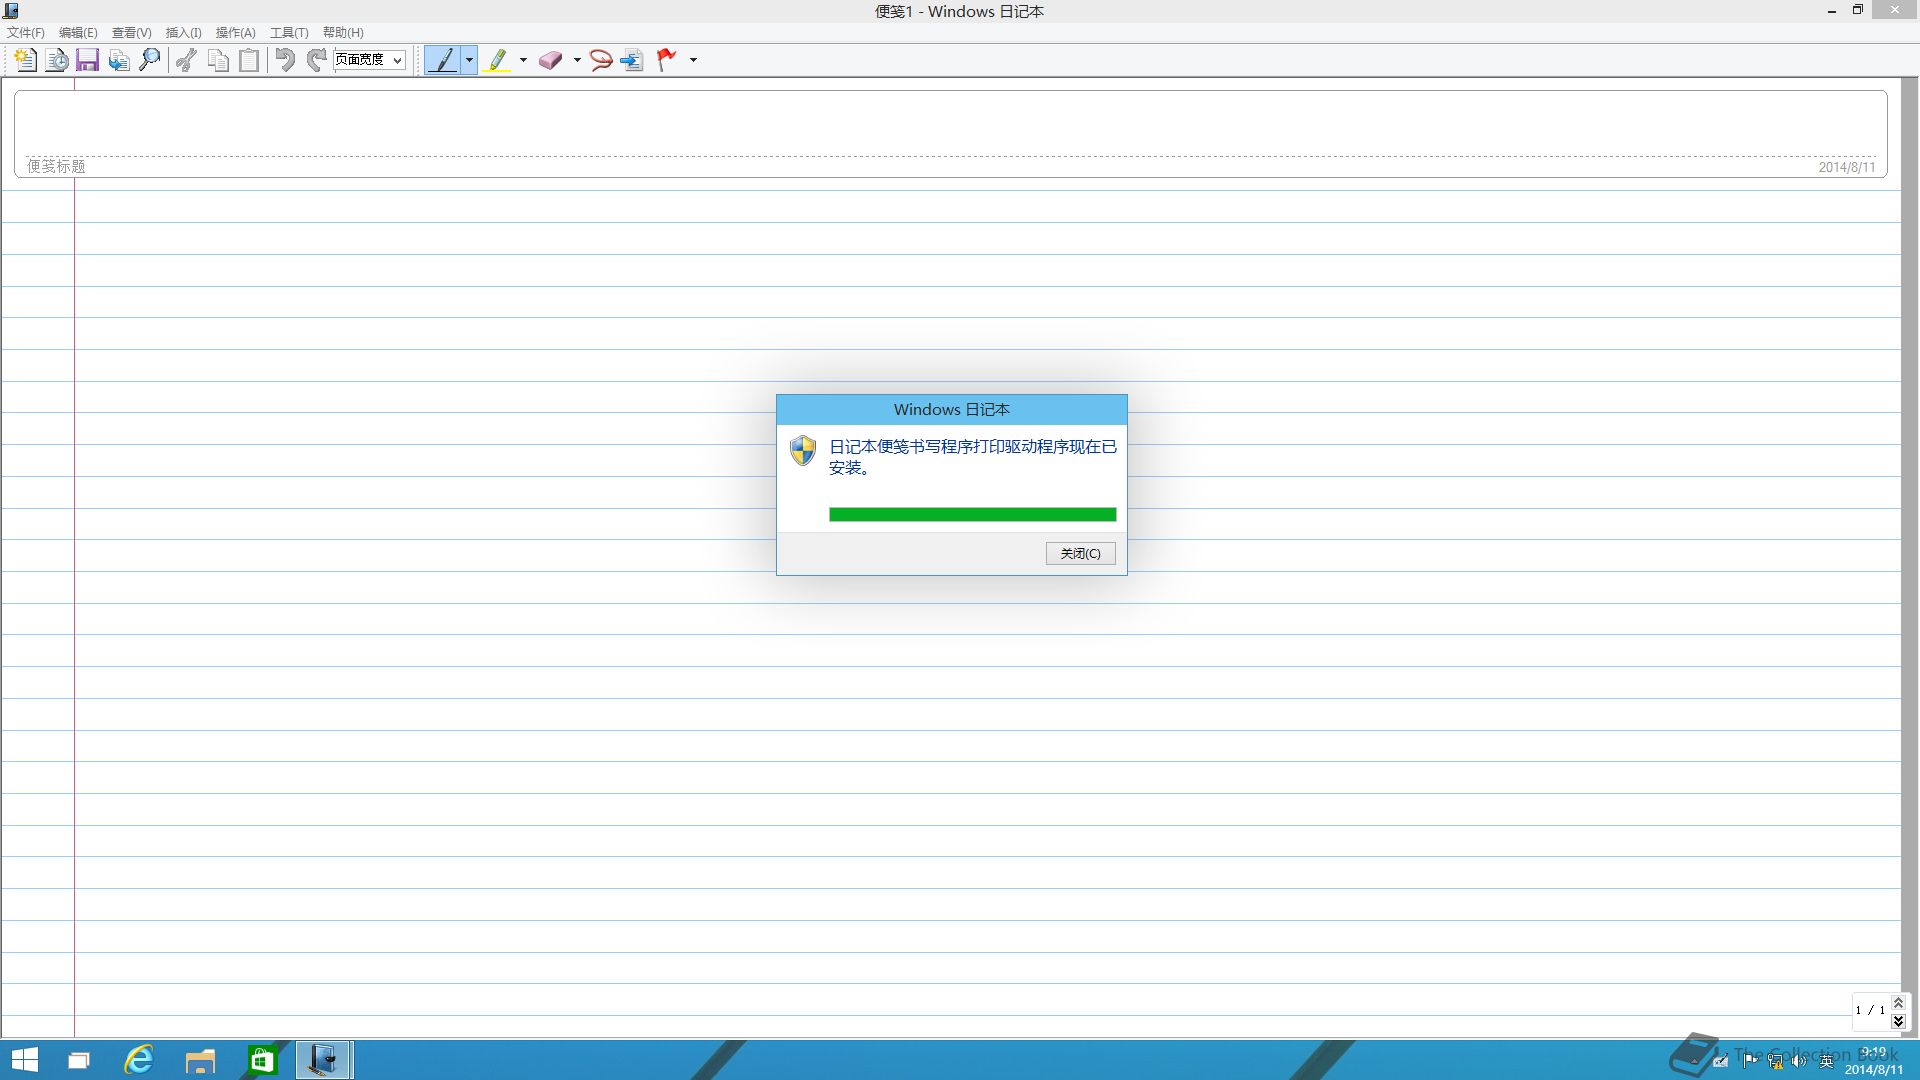
Task: Expand the Eraser options arrow
Action: [577, 60]
